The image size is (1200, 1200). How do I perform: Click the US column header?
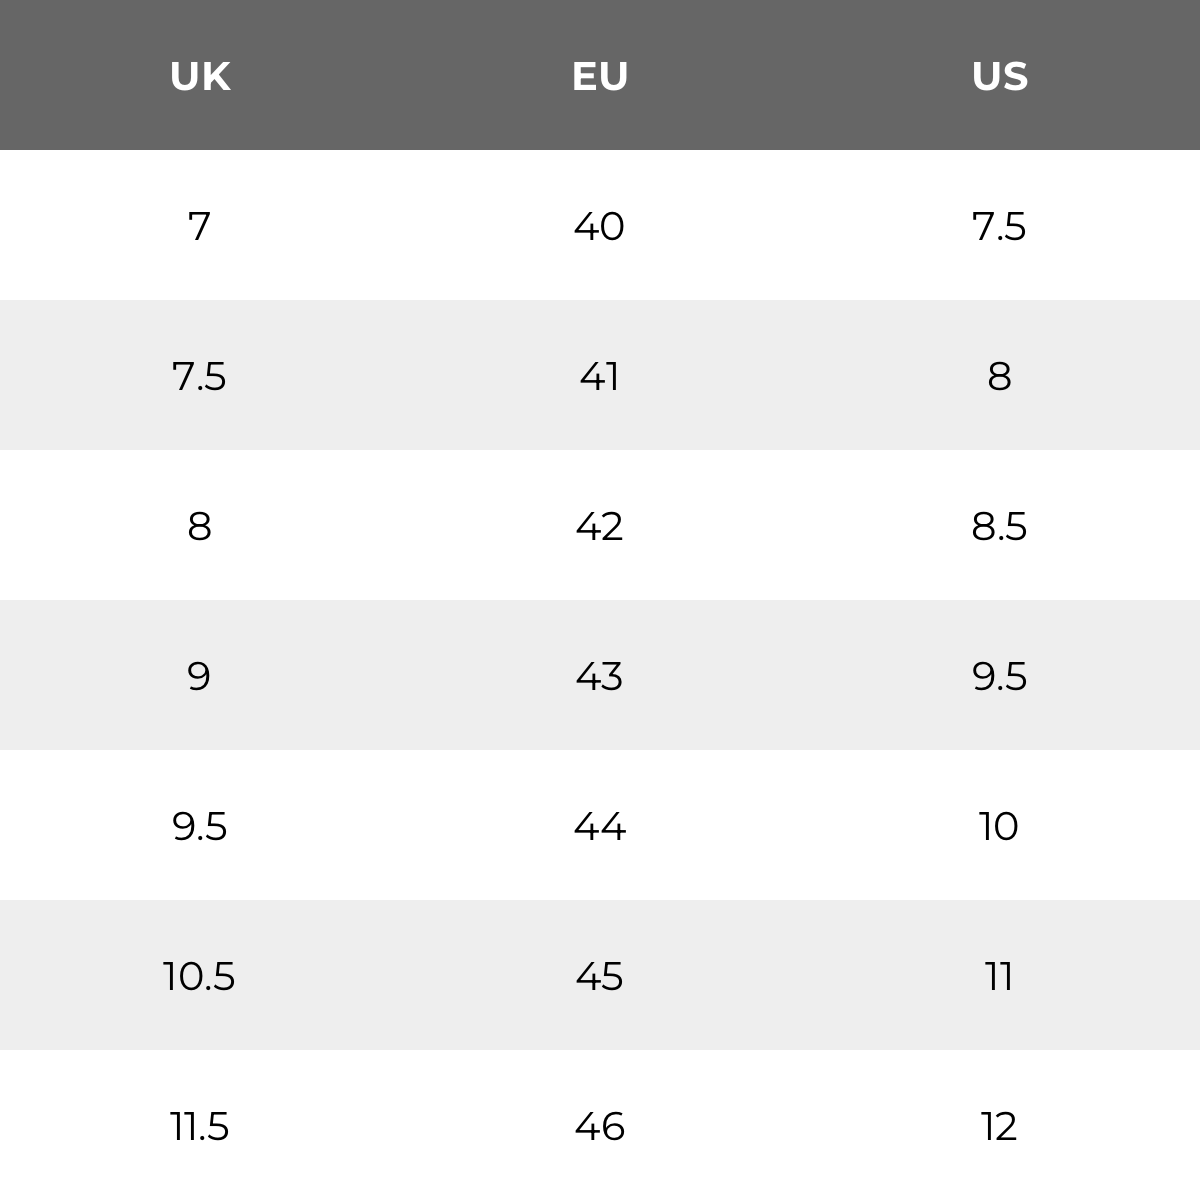click(1000, 77)
